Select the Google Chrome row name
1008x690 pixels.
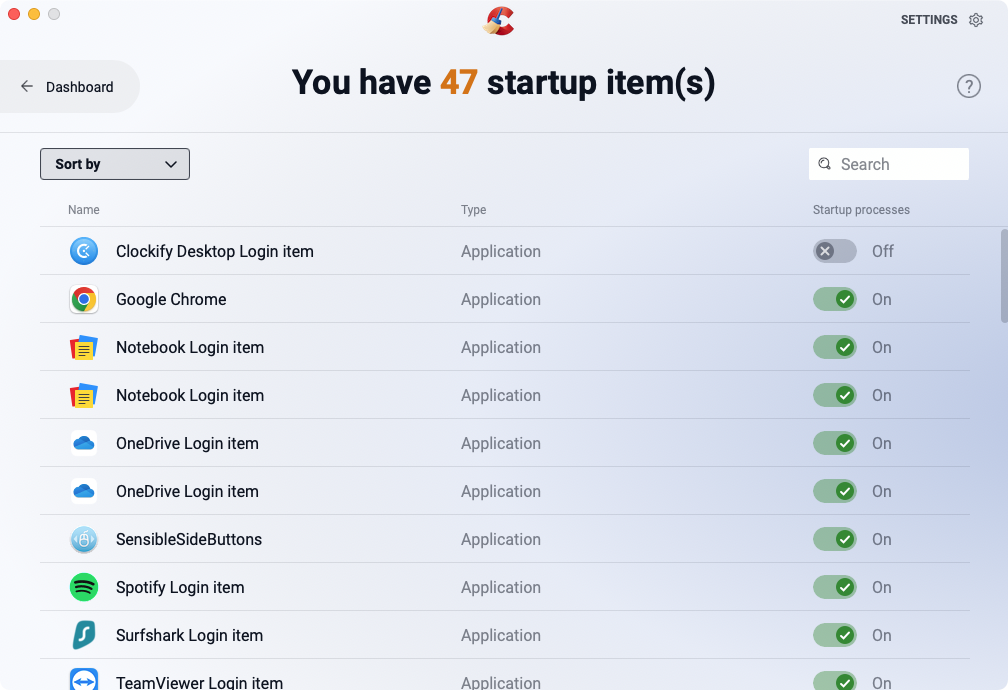[171, 299]
